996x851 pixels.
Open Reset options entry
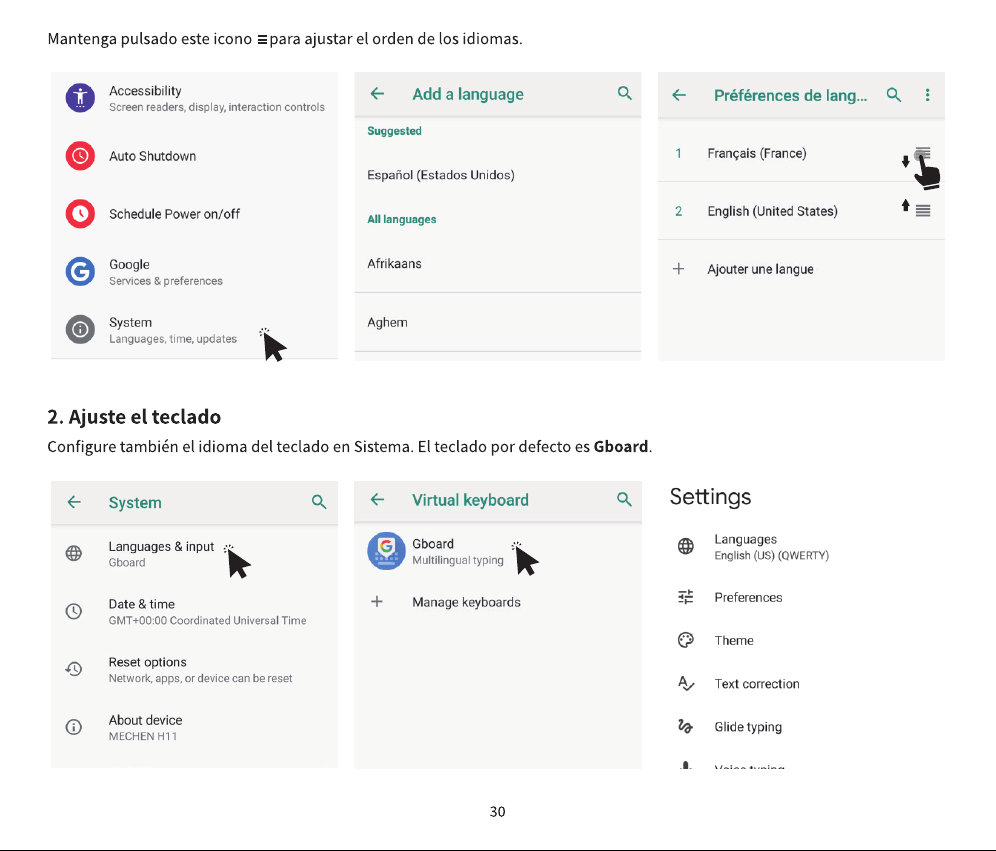pyautogui.click(x=194, y=669)
